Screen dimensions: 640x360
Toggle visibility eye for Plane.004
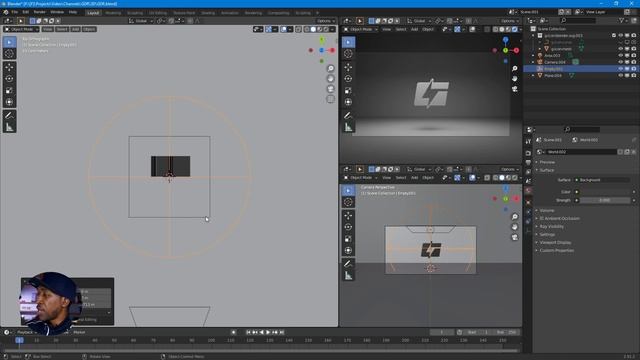(x=620, y=76)
